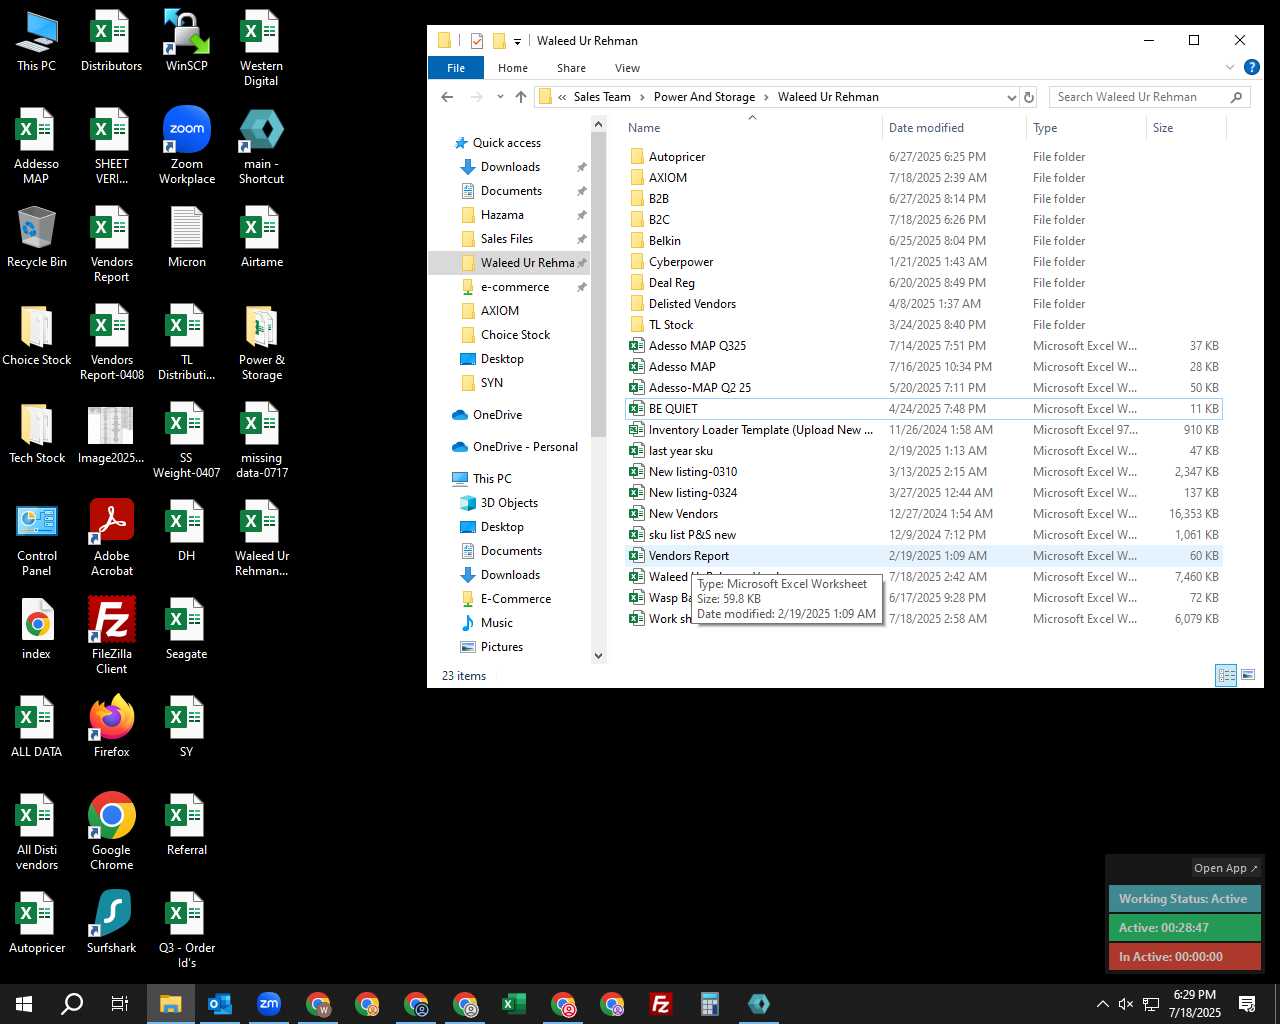
Task: Select the Surfshark desktop icon
Action: coord(112,923)
